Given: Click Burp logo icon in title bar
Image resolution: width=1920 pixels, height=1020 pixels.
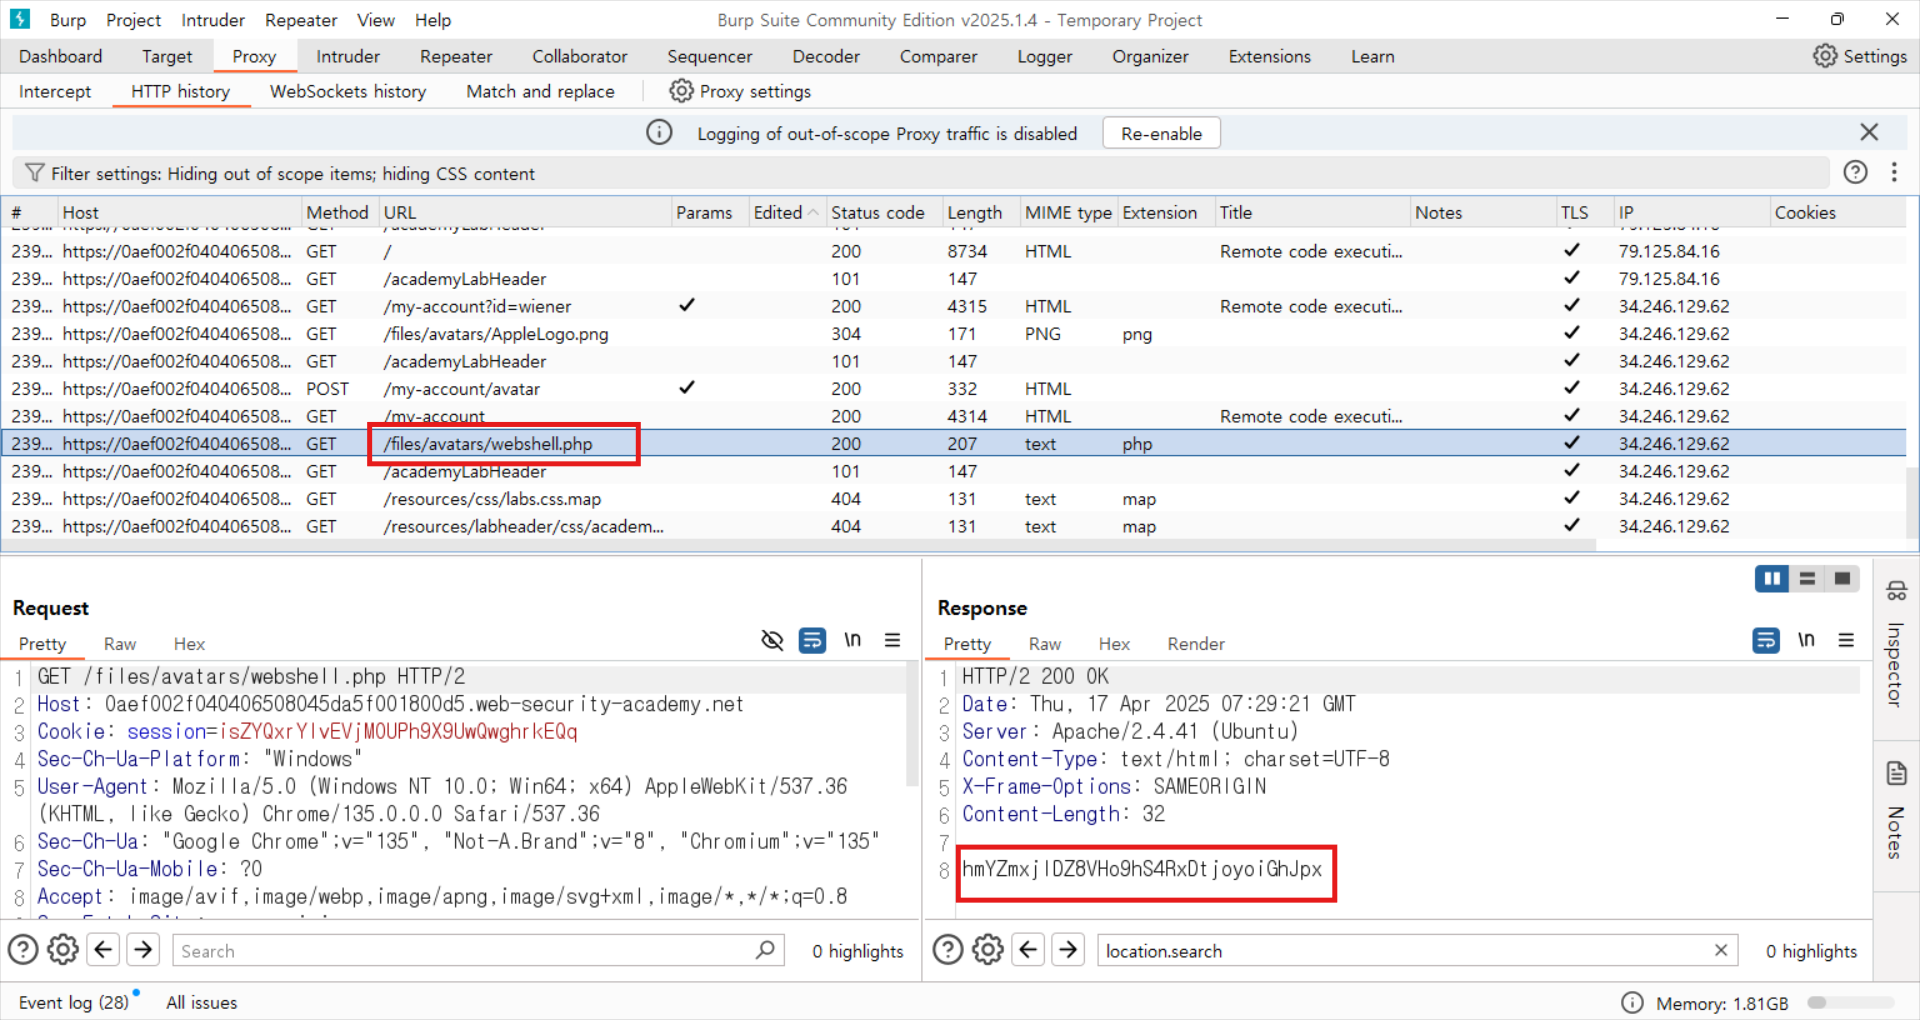Looking at the screenshot, I should click(x=20, y=19).
